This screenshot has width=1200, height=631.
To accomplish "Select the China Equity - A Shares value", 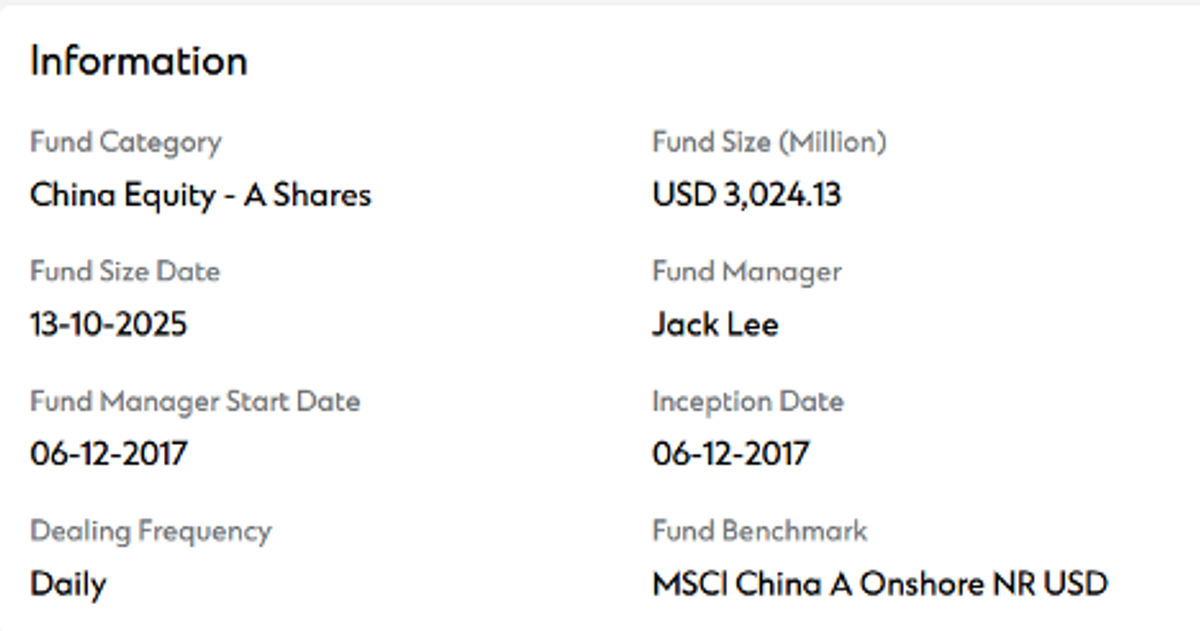I will coord(200,194).
